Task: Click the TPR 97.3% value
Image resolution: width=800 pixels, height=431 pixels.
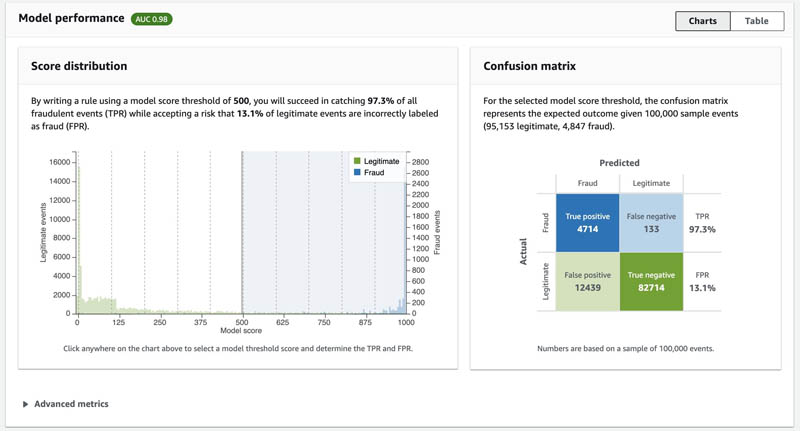Action: click(x=702, y=230)
